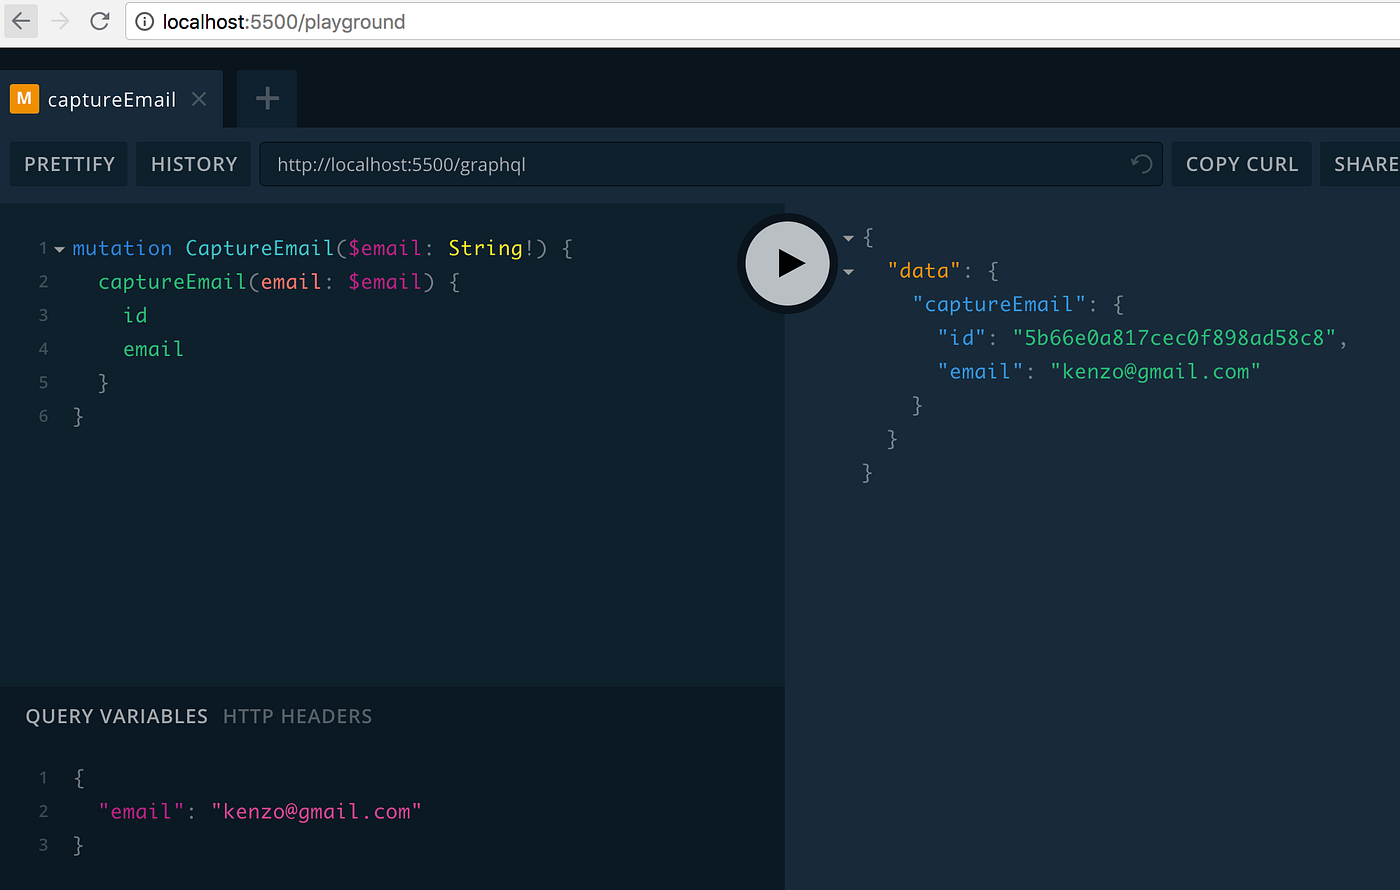
Task: Click the id value 5b66e0a817cec0f898ad58c8
Action: click(1174, 338)
